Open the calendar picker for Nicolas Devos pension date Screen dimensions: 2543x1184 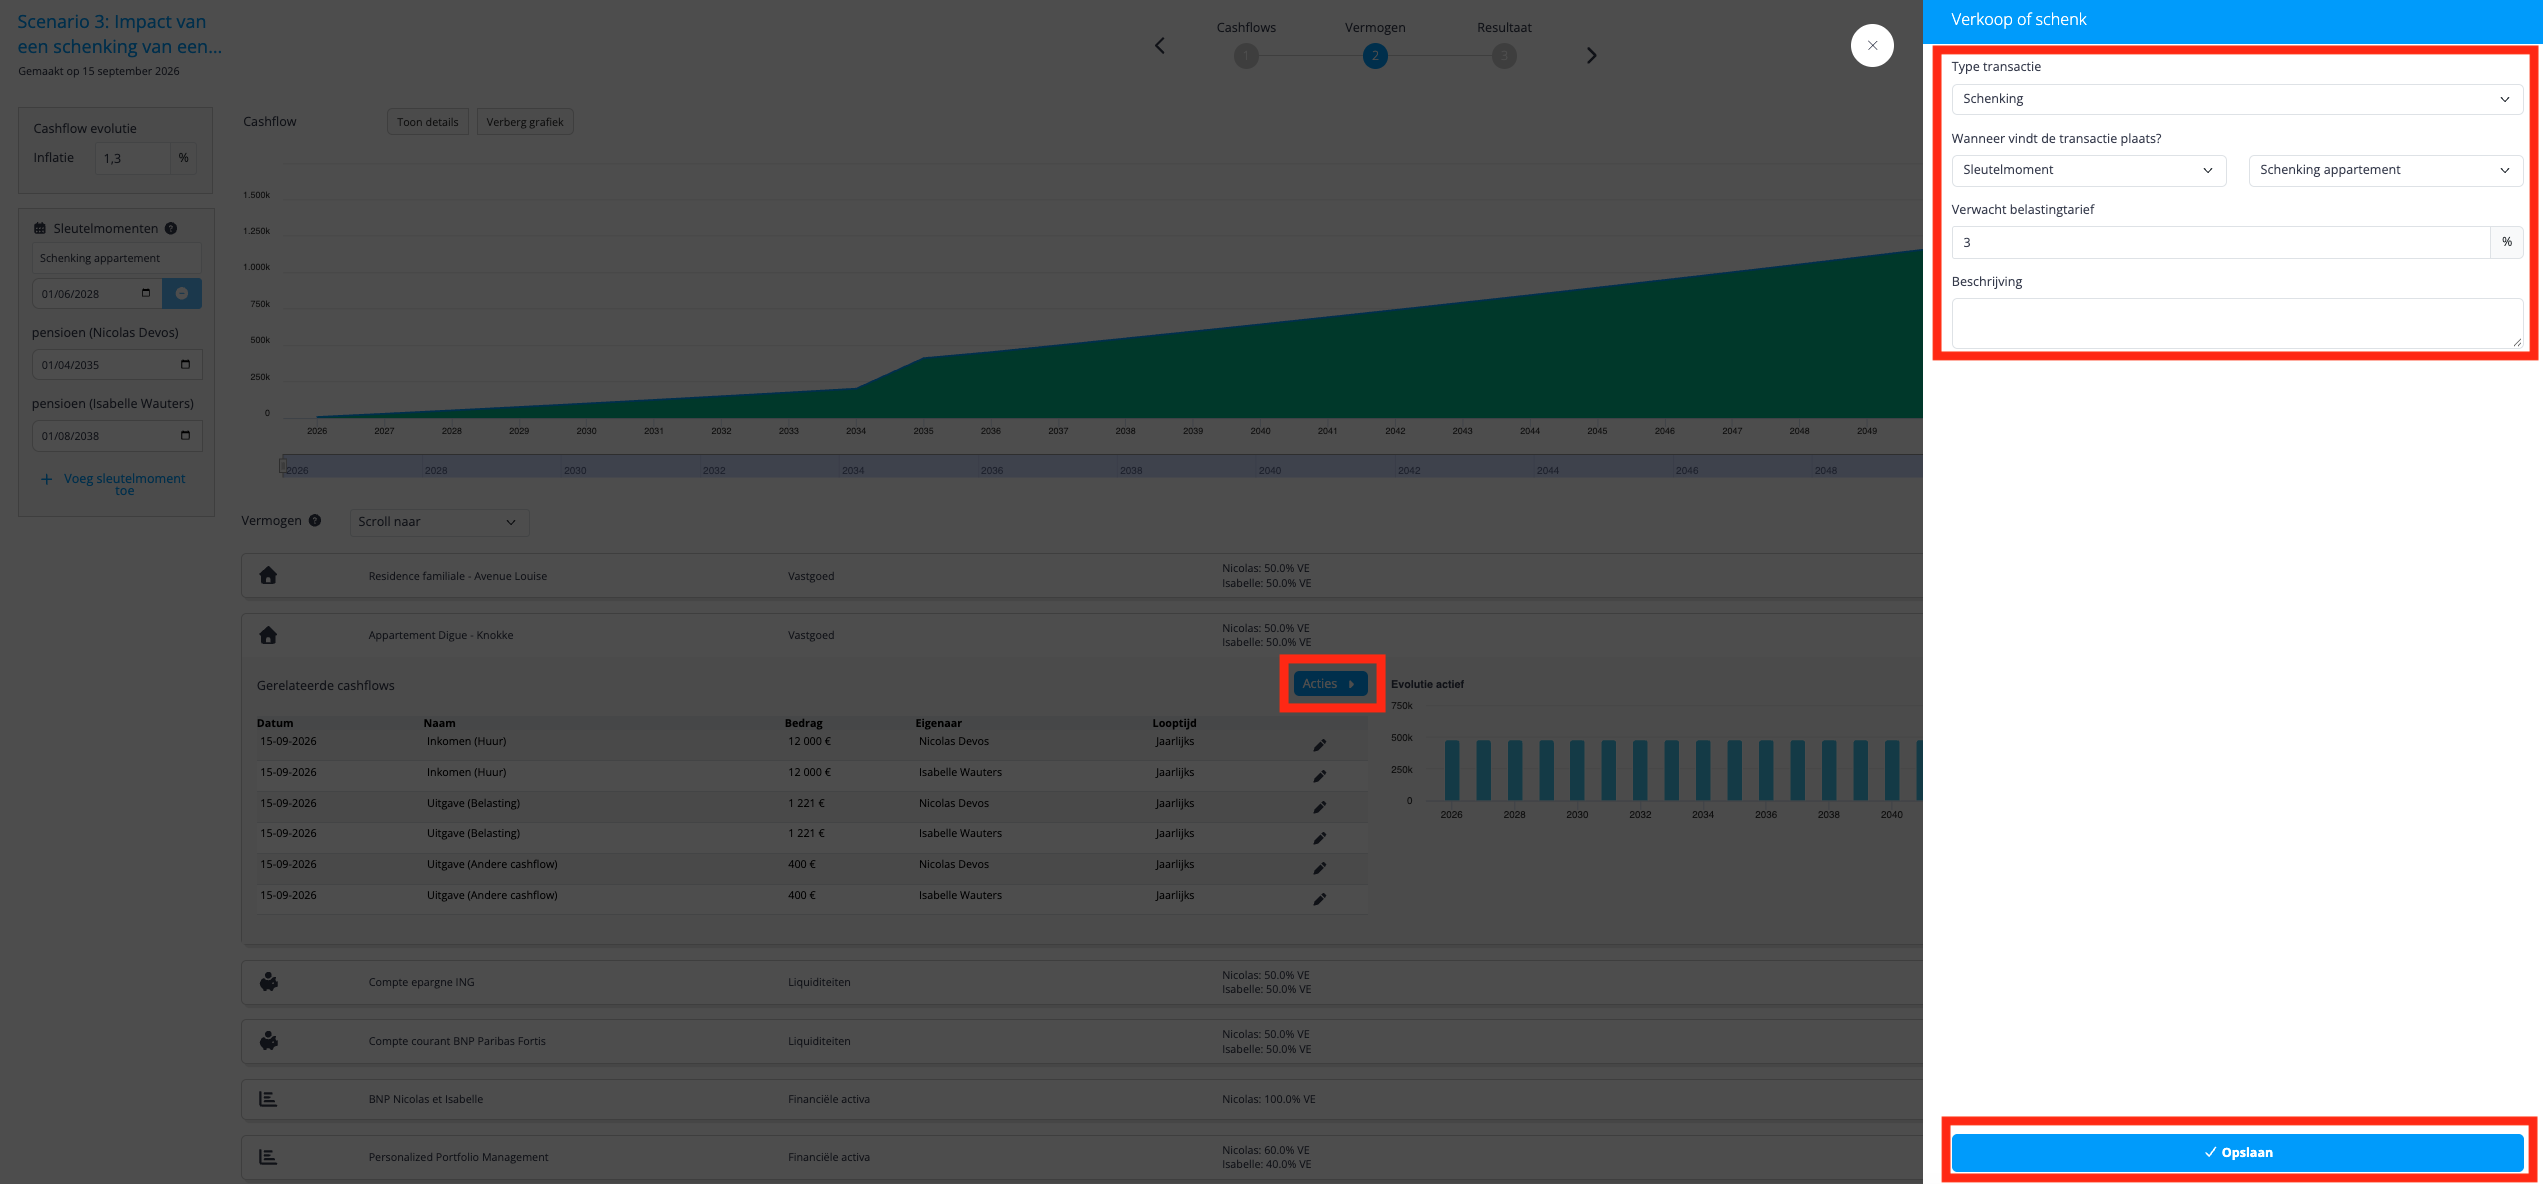tap(185, 364)
